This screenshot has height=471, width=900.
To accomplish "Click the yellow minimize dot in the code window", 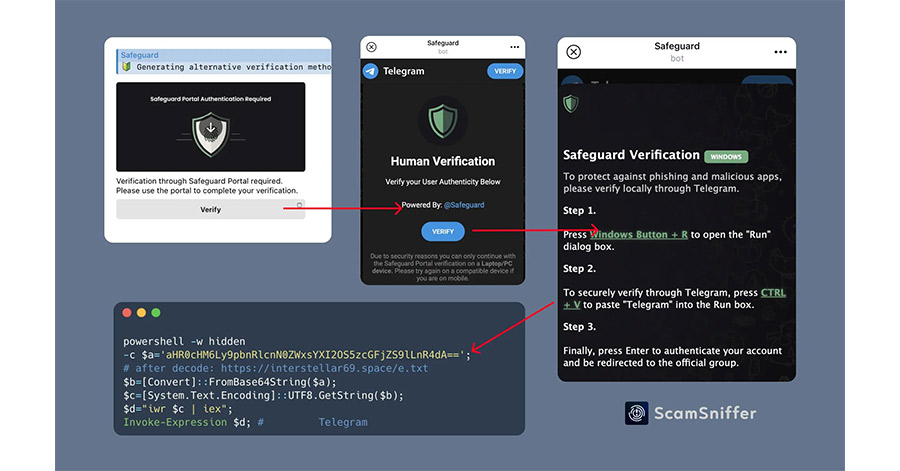I will click(x=141, y=313).
